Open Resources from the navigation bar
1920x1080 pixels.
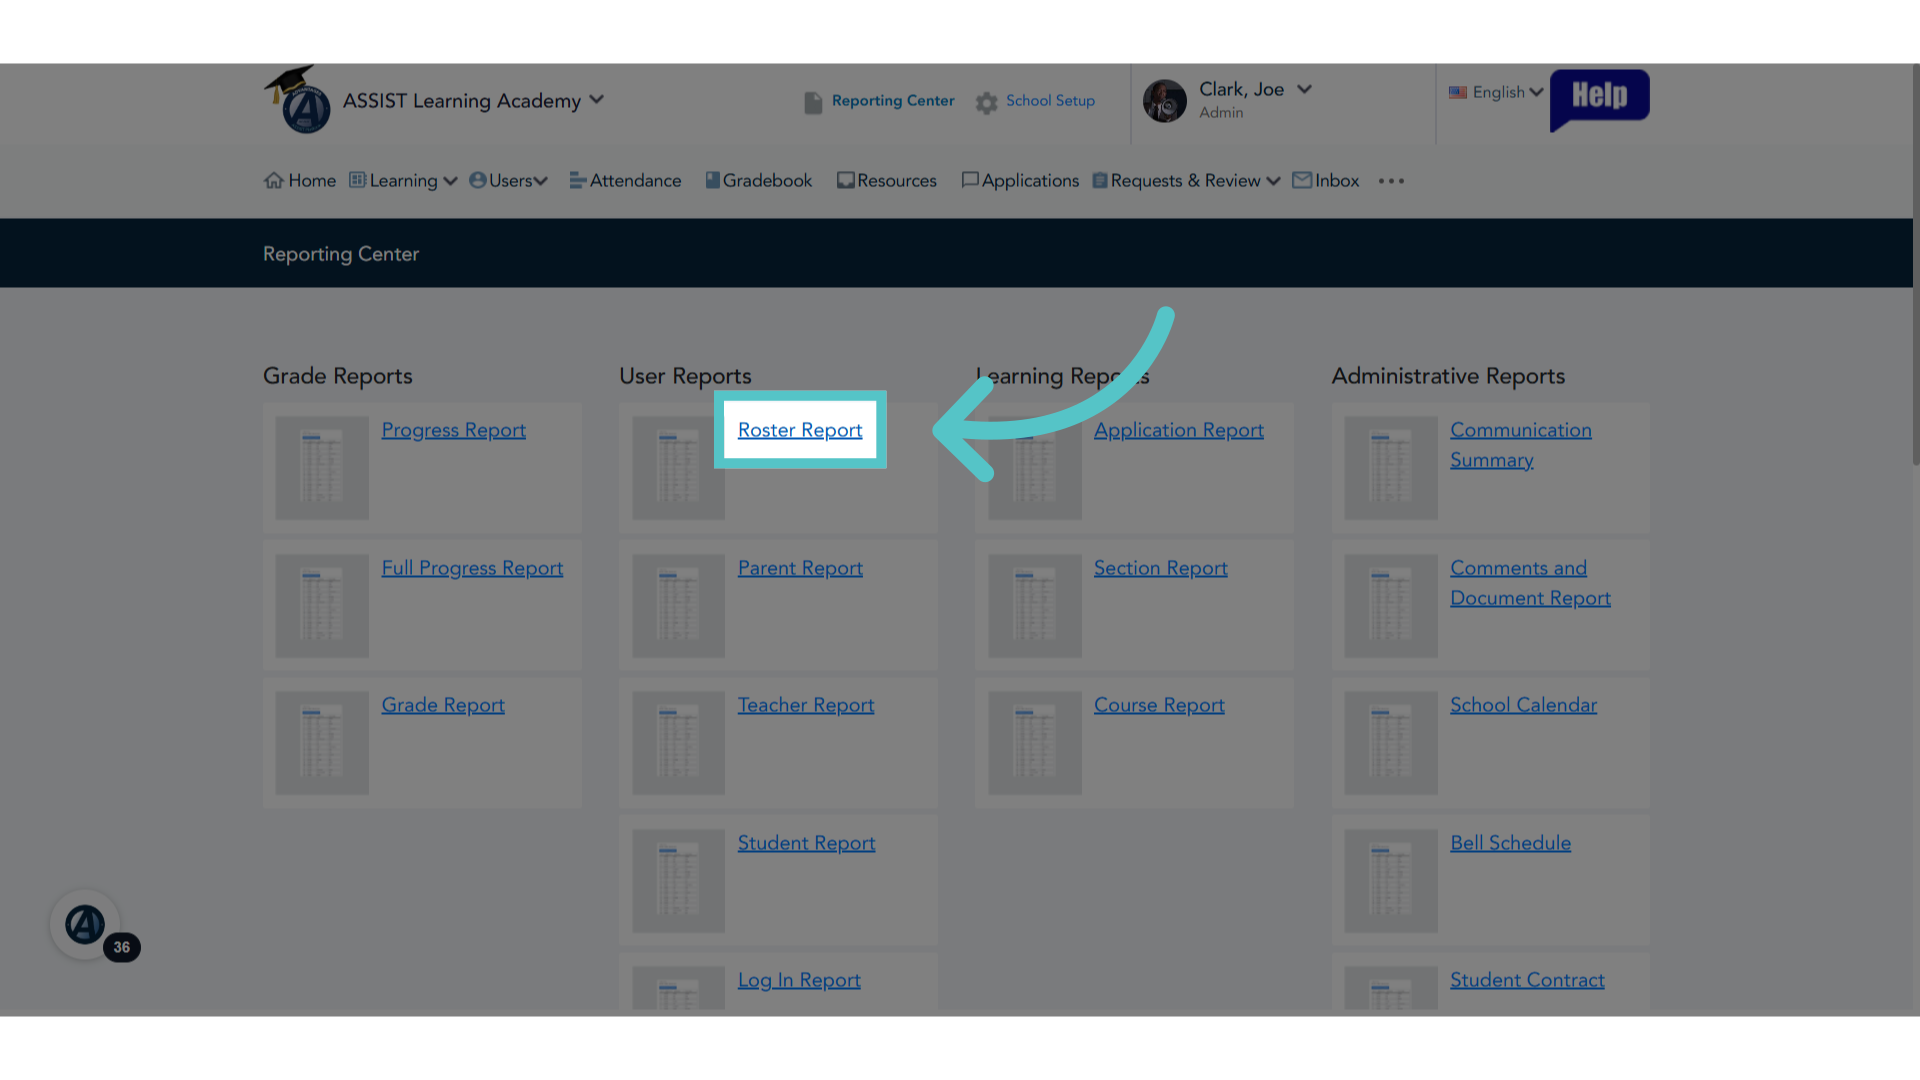887,180
